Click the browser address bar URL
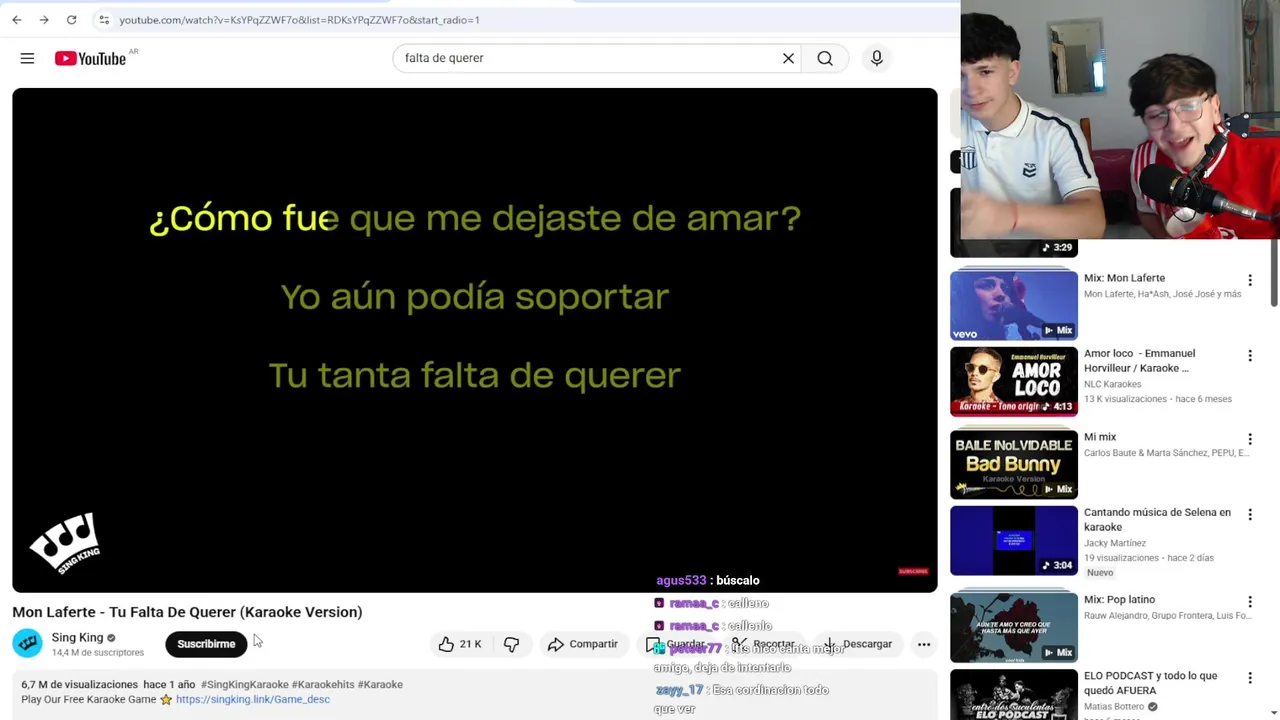Image resolution: width=1280 pixels, height=720 pixels. [x=299, y=20]
